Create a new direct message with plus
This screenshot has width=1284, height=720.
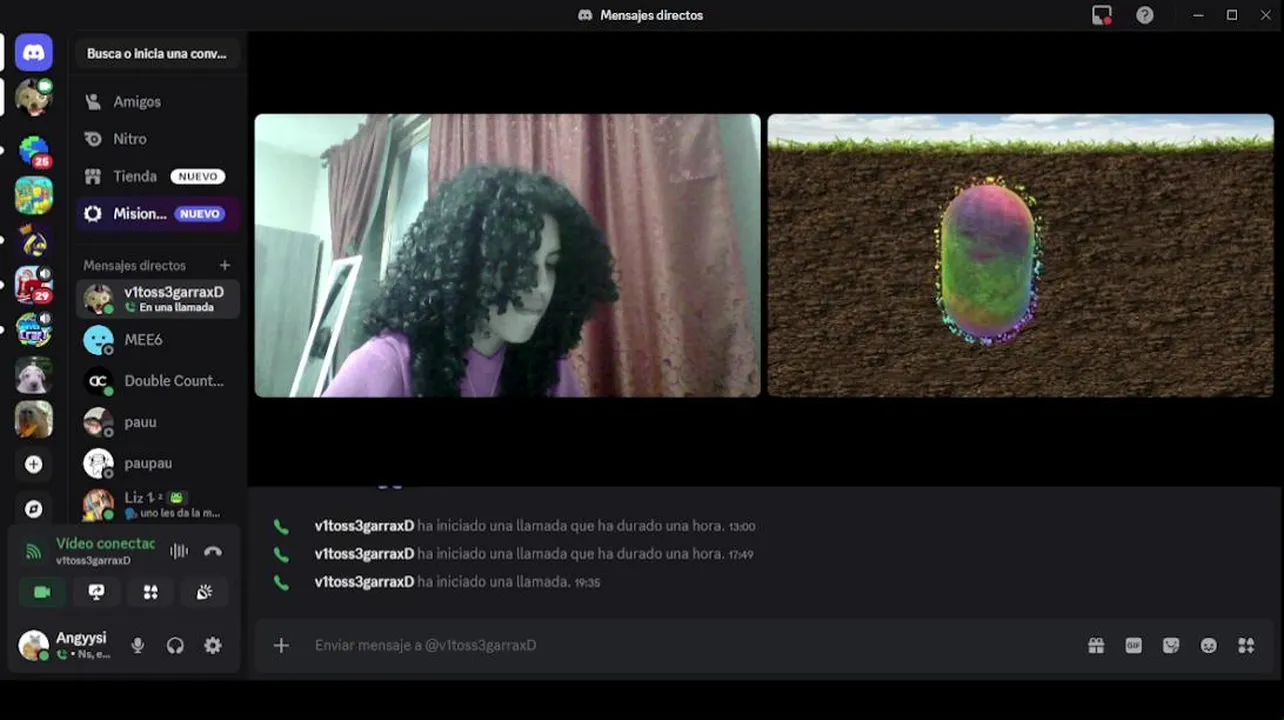point(225,265)
